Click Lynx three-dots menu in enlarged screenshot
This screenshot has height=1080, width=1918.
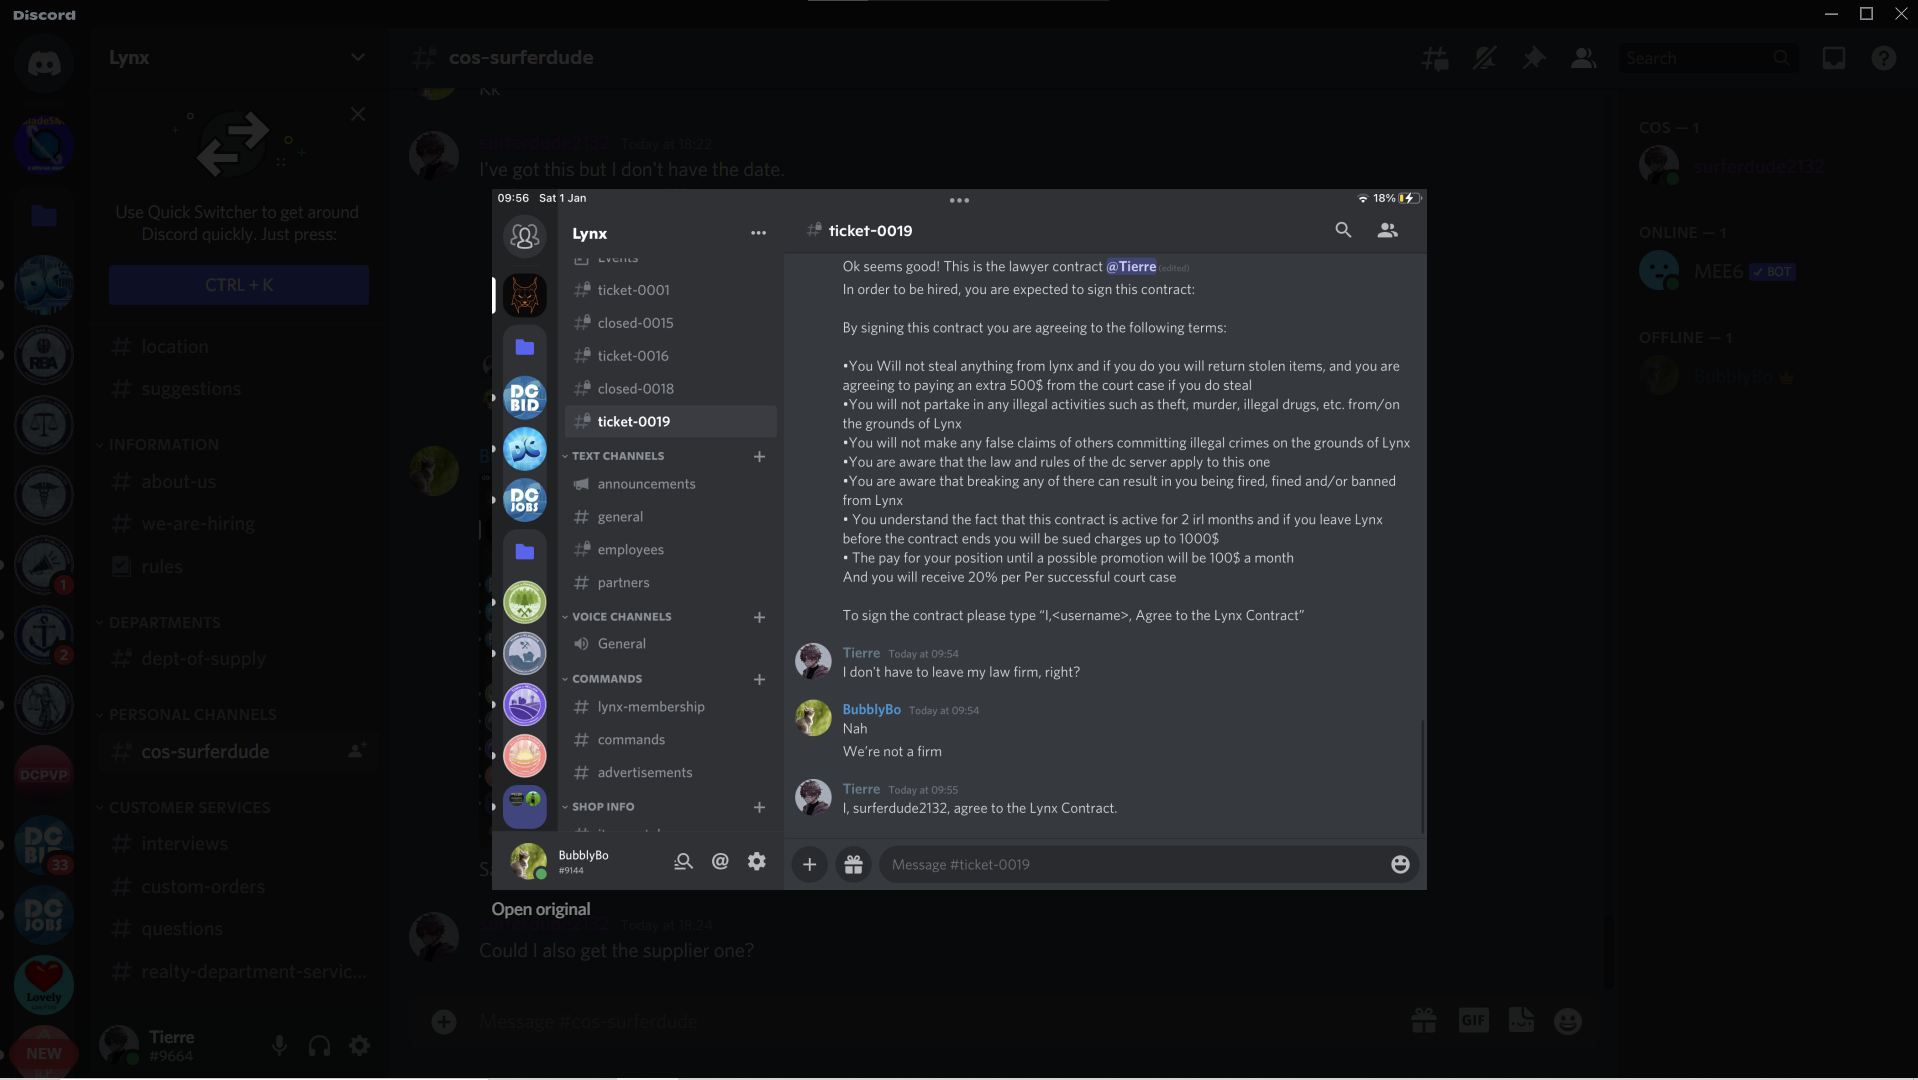click(x=758, y=233)
